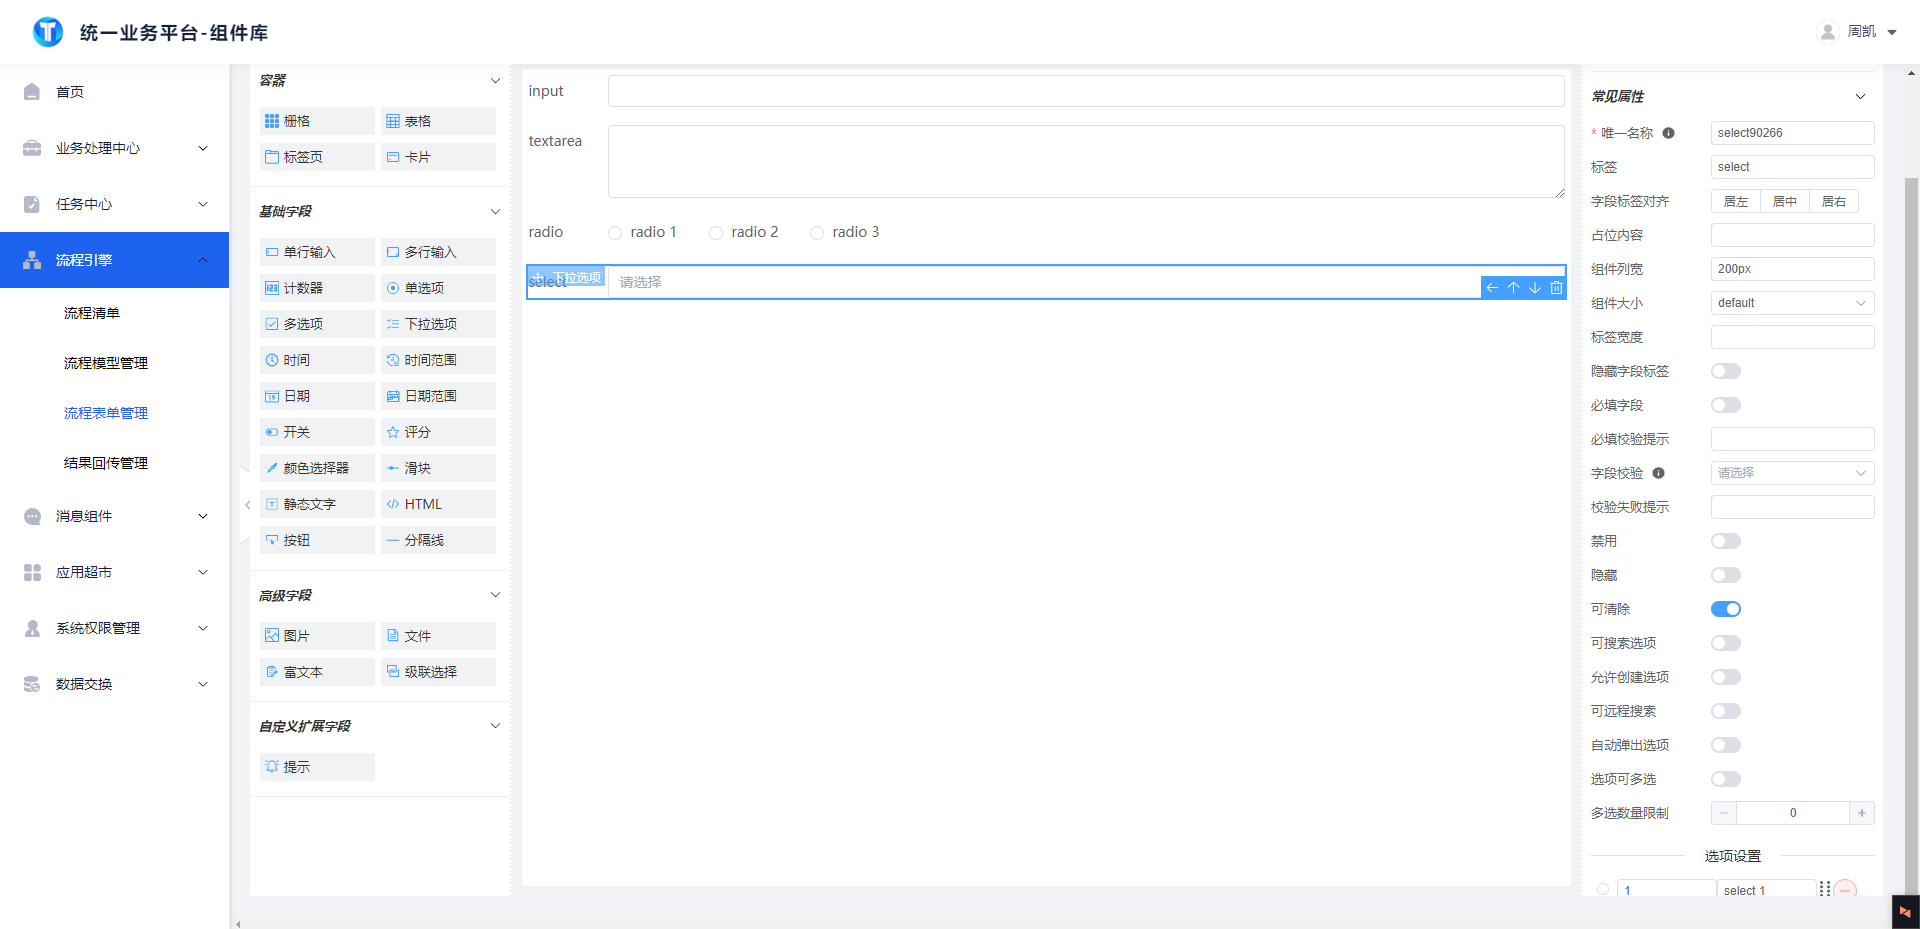Select radio 2 option
The width and height of the screenshot is (1920, 929).
click(716, 233)
